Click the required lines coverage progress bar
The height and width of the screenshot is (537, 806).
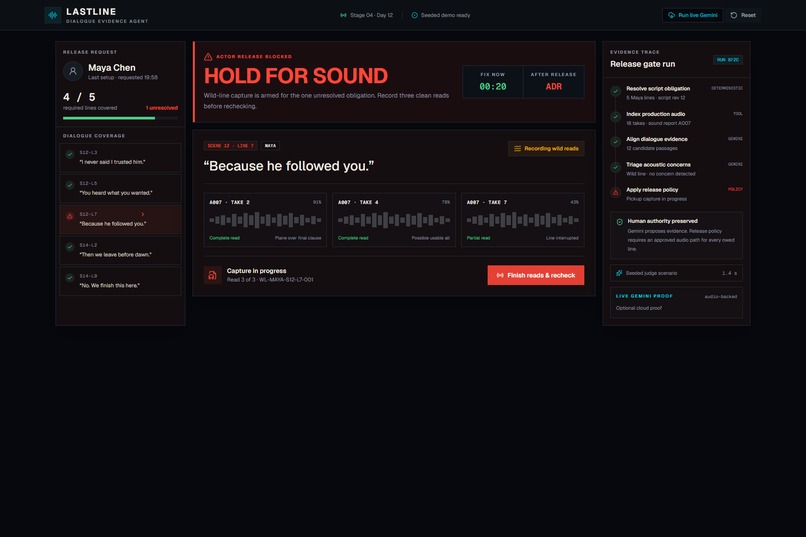(x=120, y=118)
